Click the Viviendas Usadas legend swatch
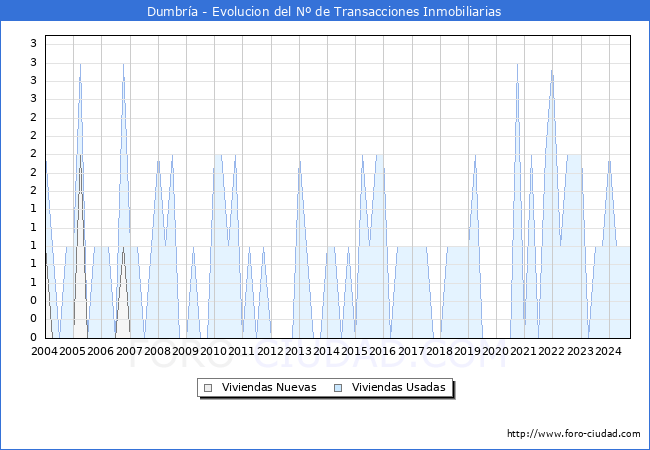Image resolution: width=650 pixels, height=450 pixels. click(338, 388)
